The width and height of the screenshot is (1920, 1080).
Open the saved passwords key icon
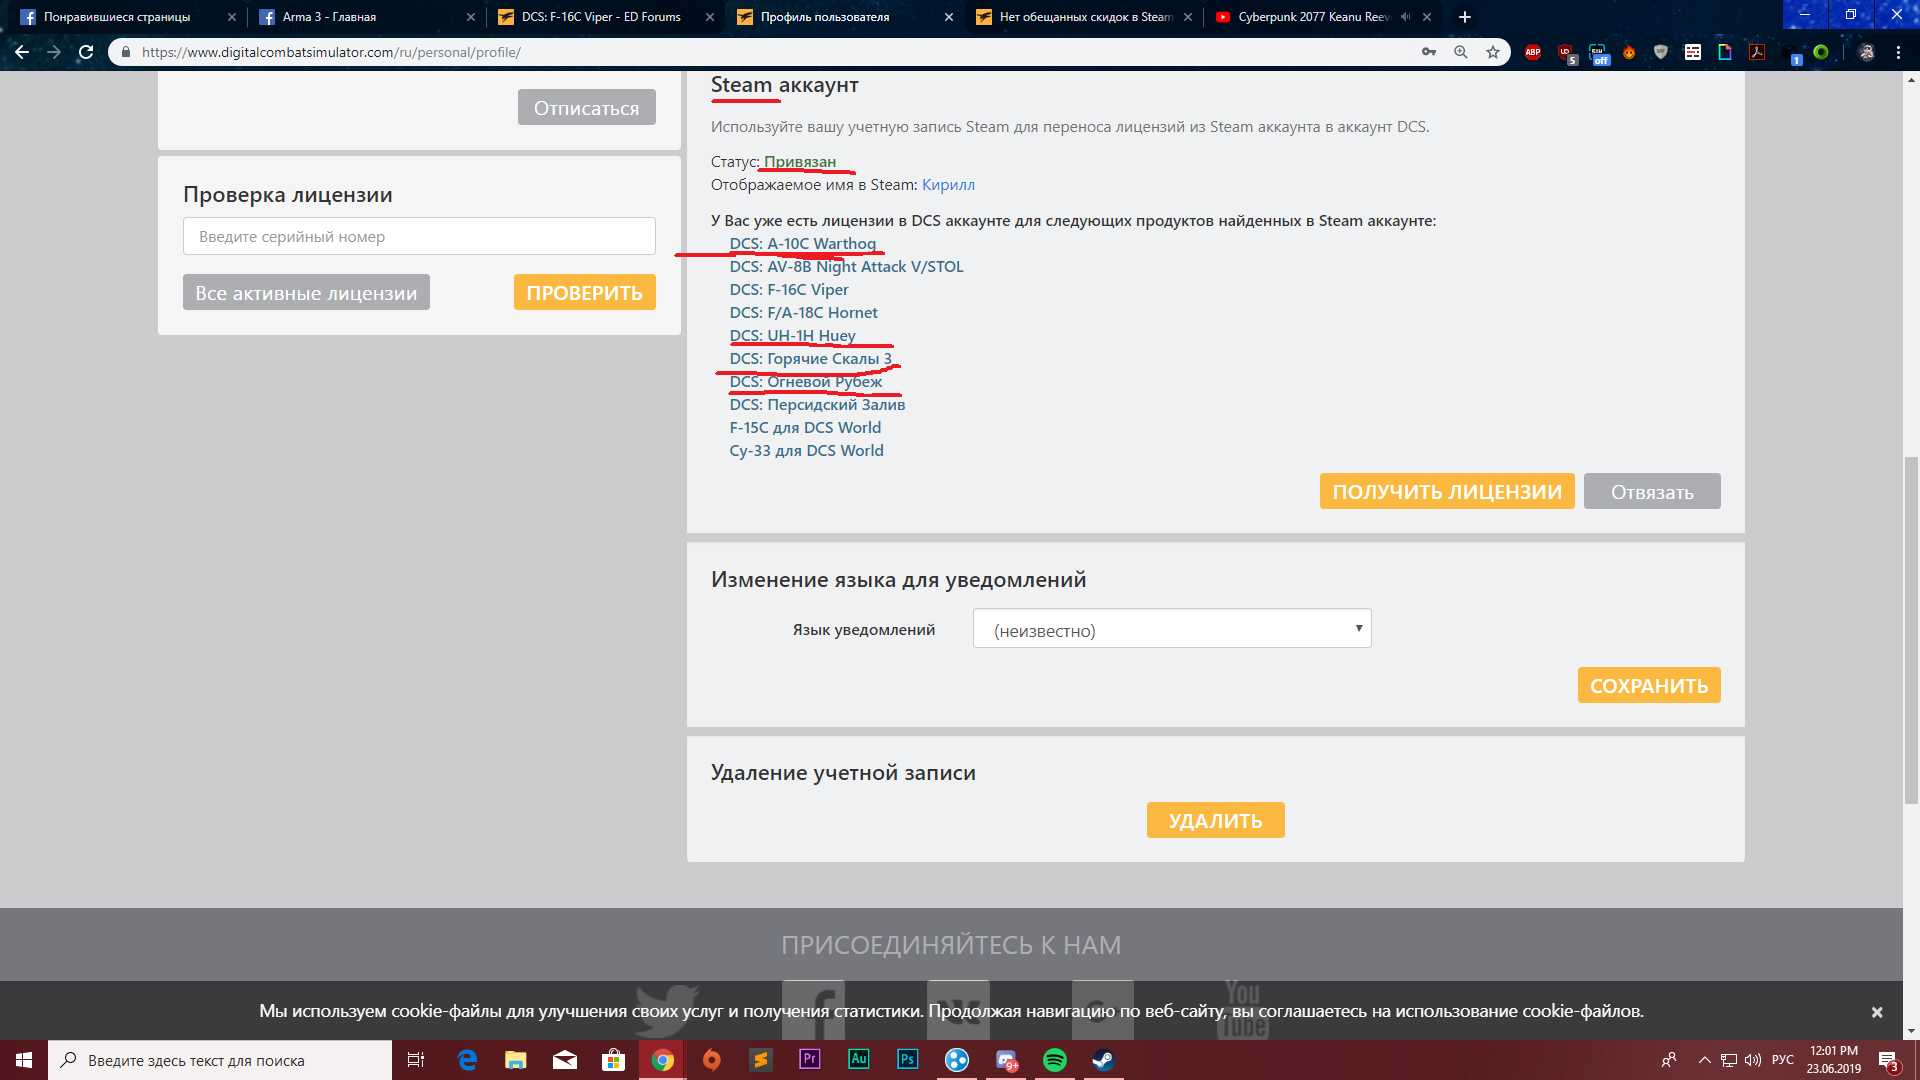pos(1429,52)
